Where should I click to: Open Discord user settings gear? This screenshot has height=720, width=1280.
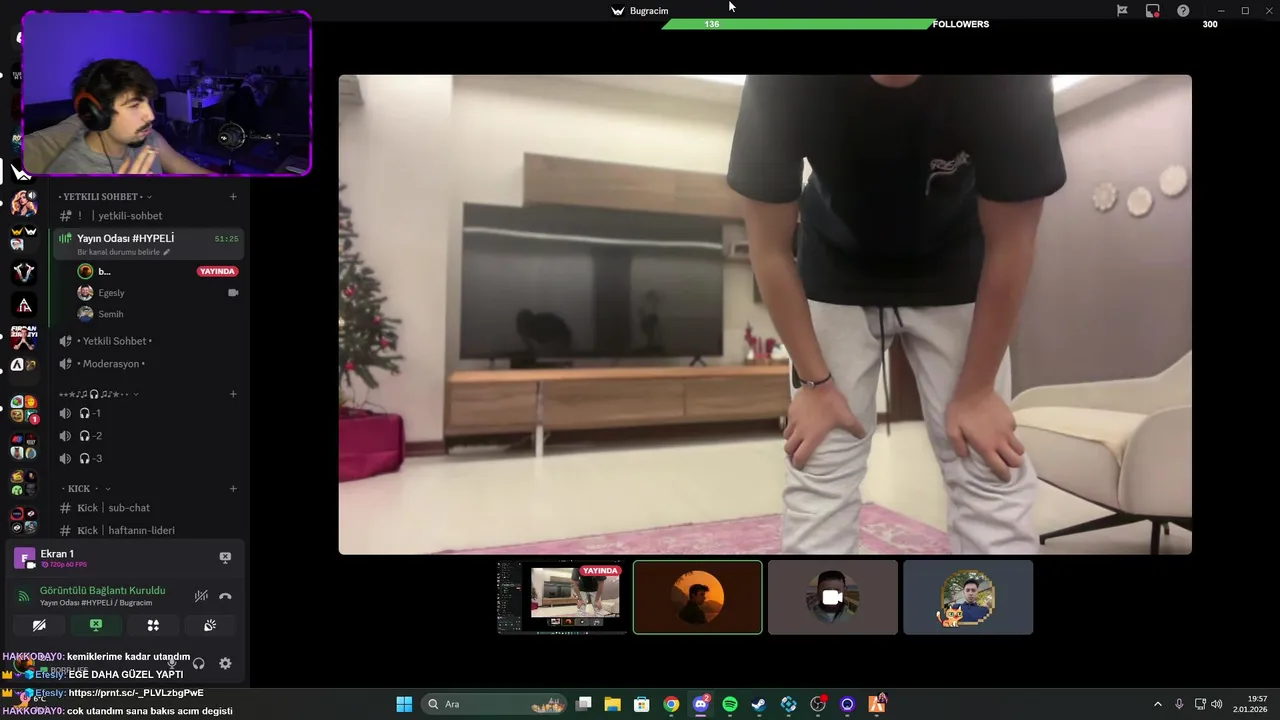pyautogui.click(x=225, y=663)
